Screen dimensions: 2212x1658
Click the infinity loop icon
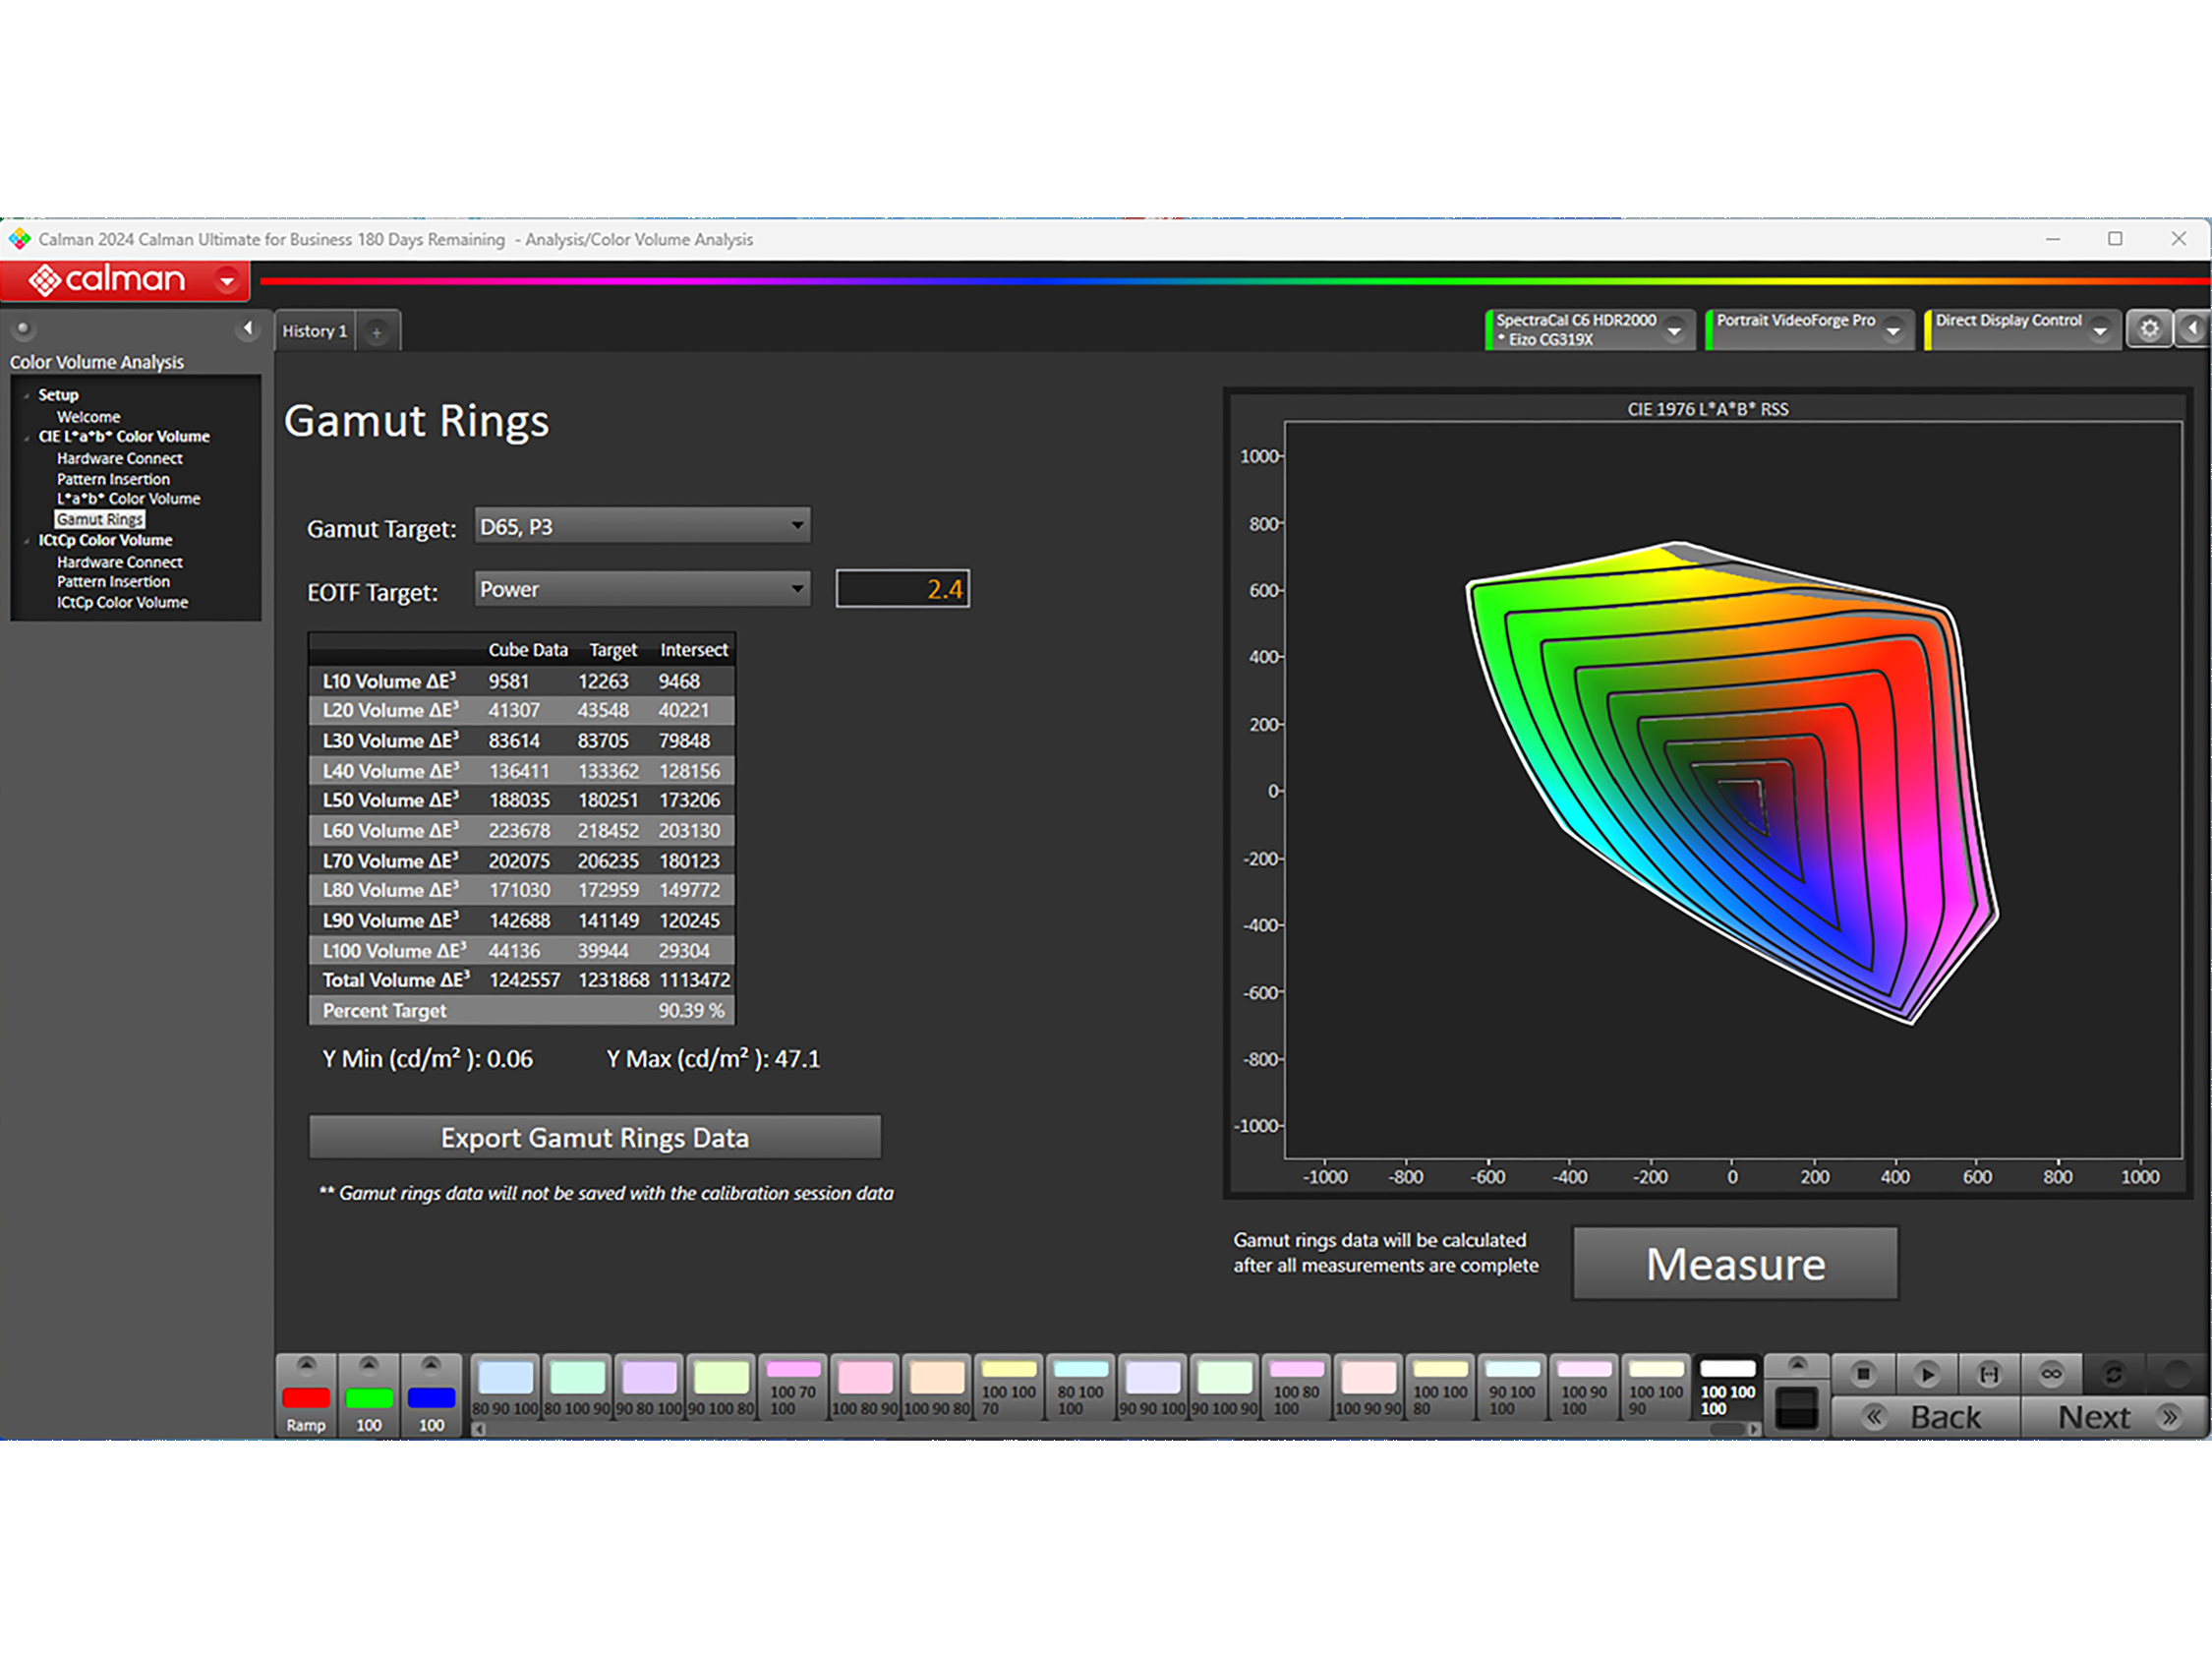tap(2051, 1374)
